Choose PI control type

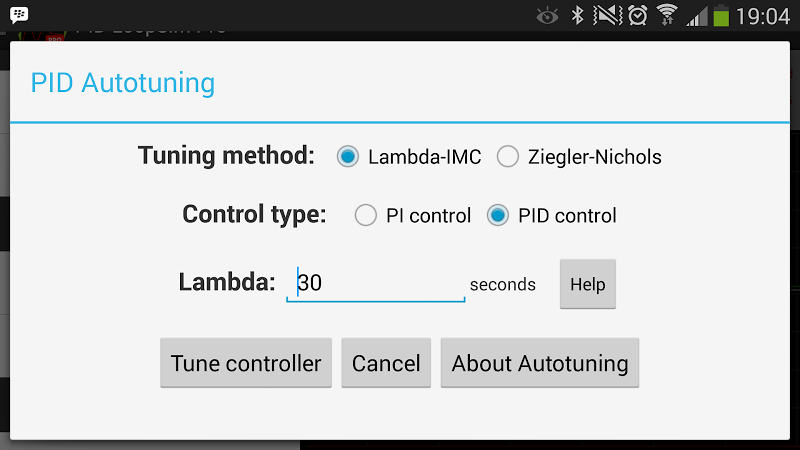pos(366,215)
